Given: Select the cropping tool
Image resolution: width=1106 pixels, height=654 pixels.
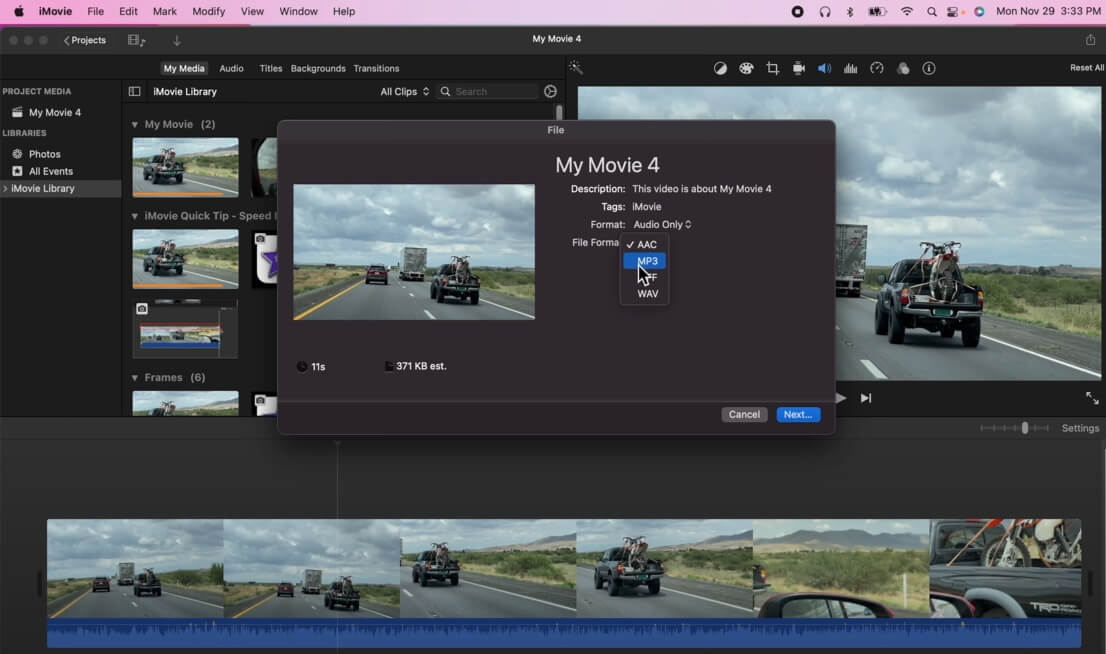Looking at the screenshot, I should coord(772,68).
